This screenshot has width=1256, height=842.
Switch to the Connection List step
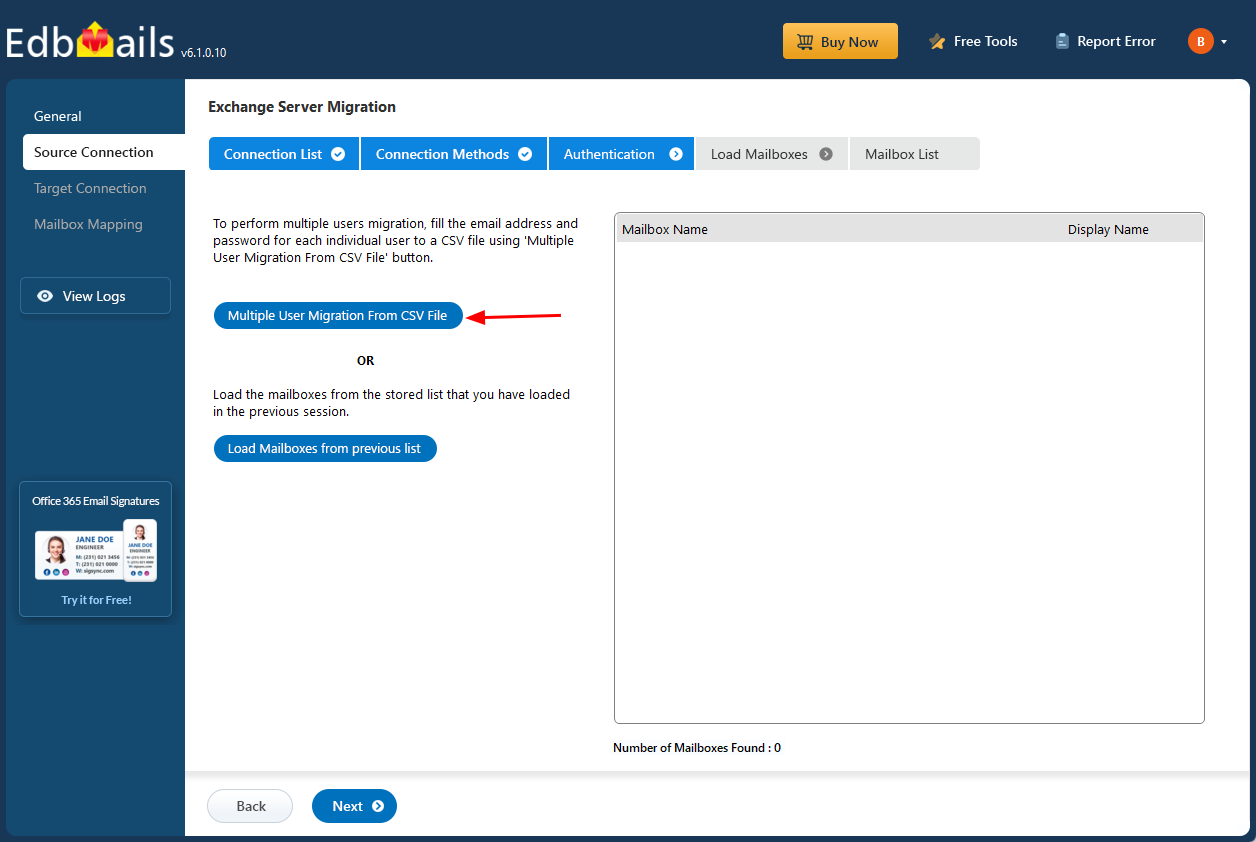point(284,154)
